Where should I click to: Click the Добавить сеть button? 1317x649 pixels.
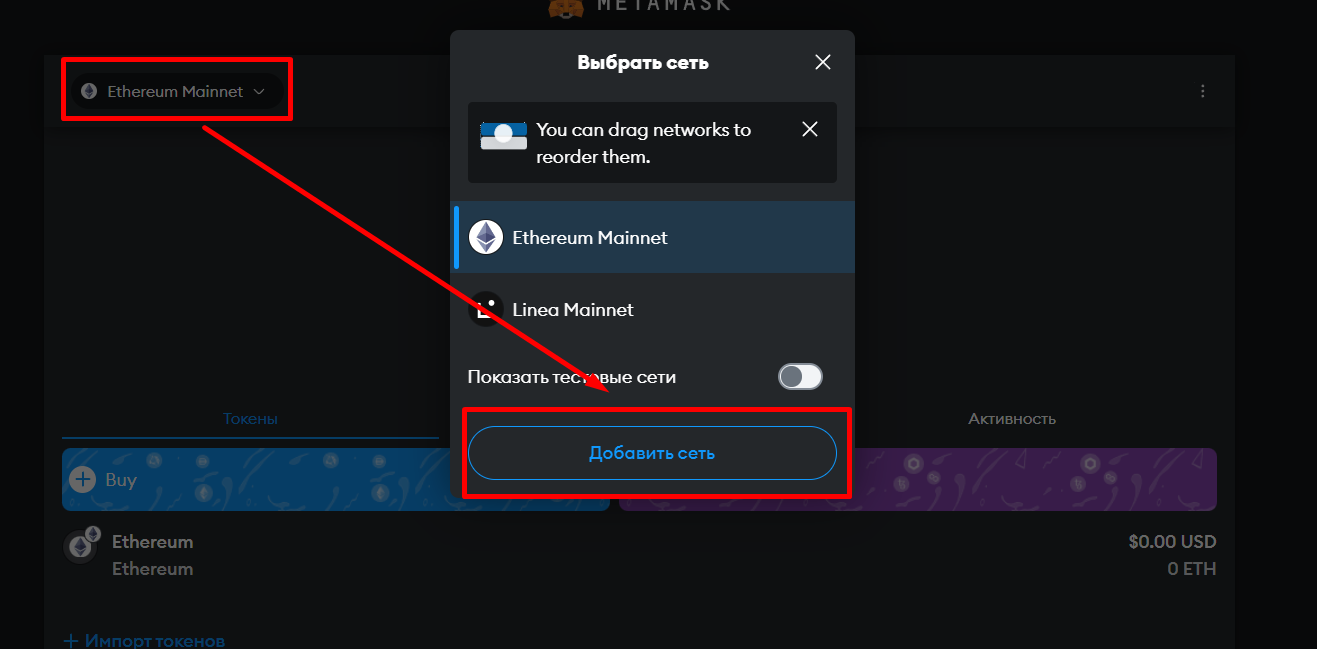[652, 453]
